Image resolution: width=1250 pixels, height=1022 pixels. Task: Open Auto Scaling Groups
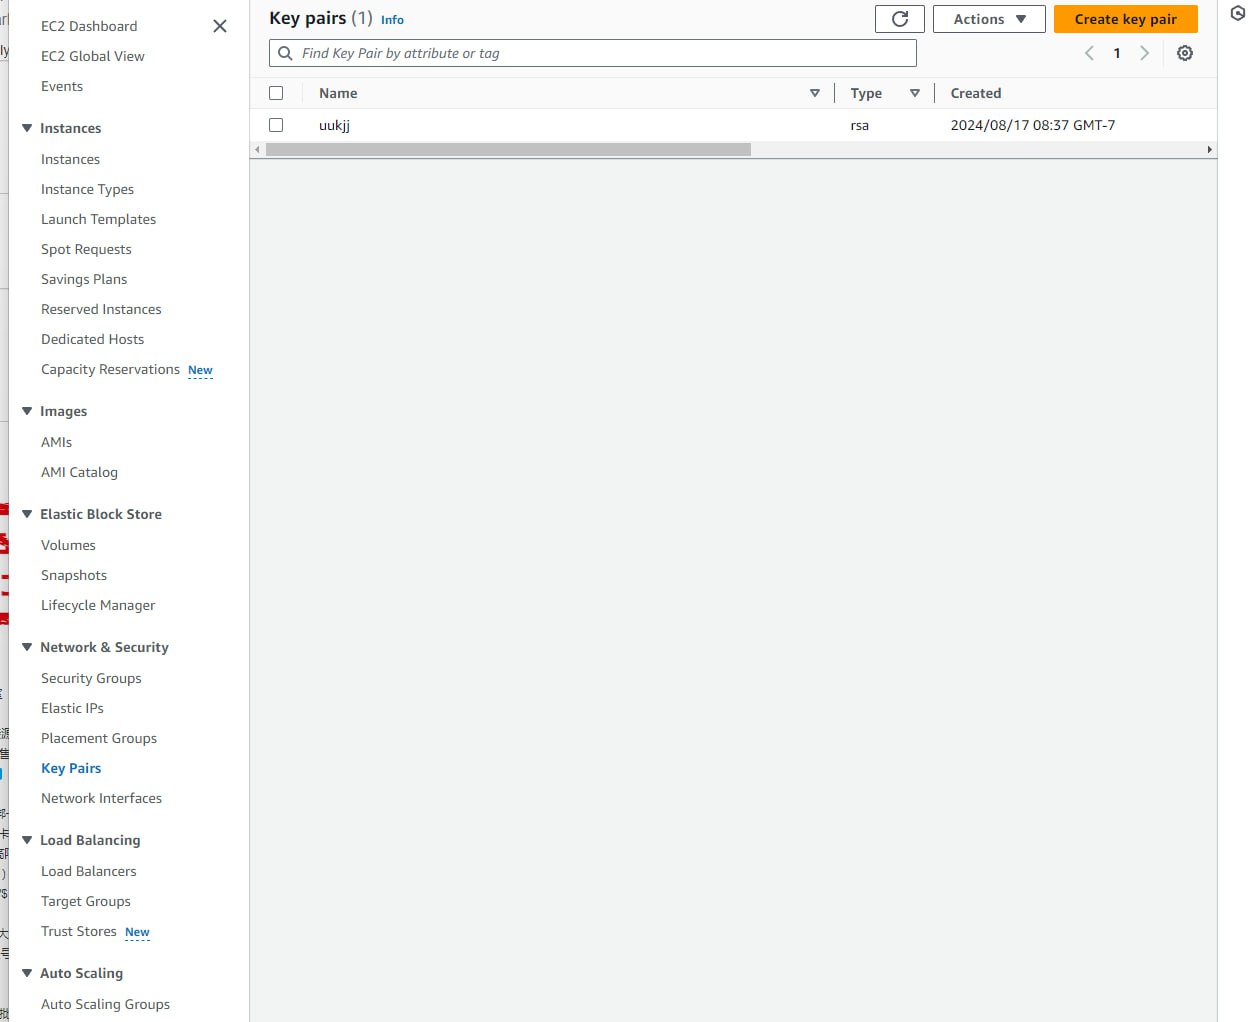tap(105, 1004)
